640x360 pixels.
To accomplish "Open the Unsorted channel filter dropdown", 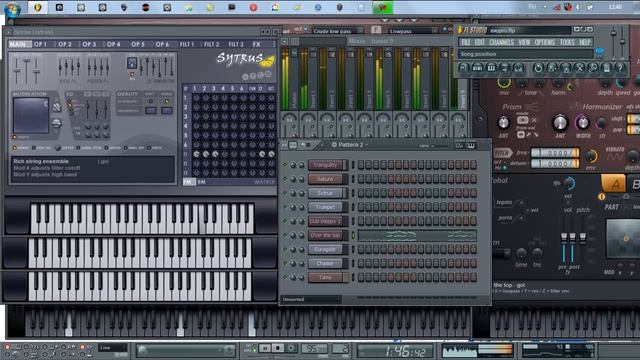I will coord(311,299).
